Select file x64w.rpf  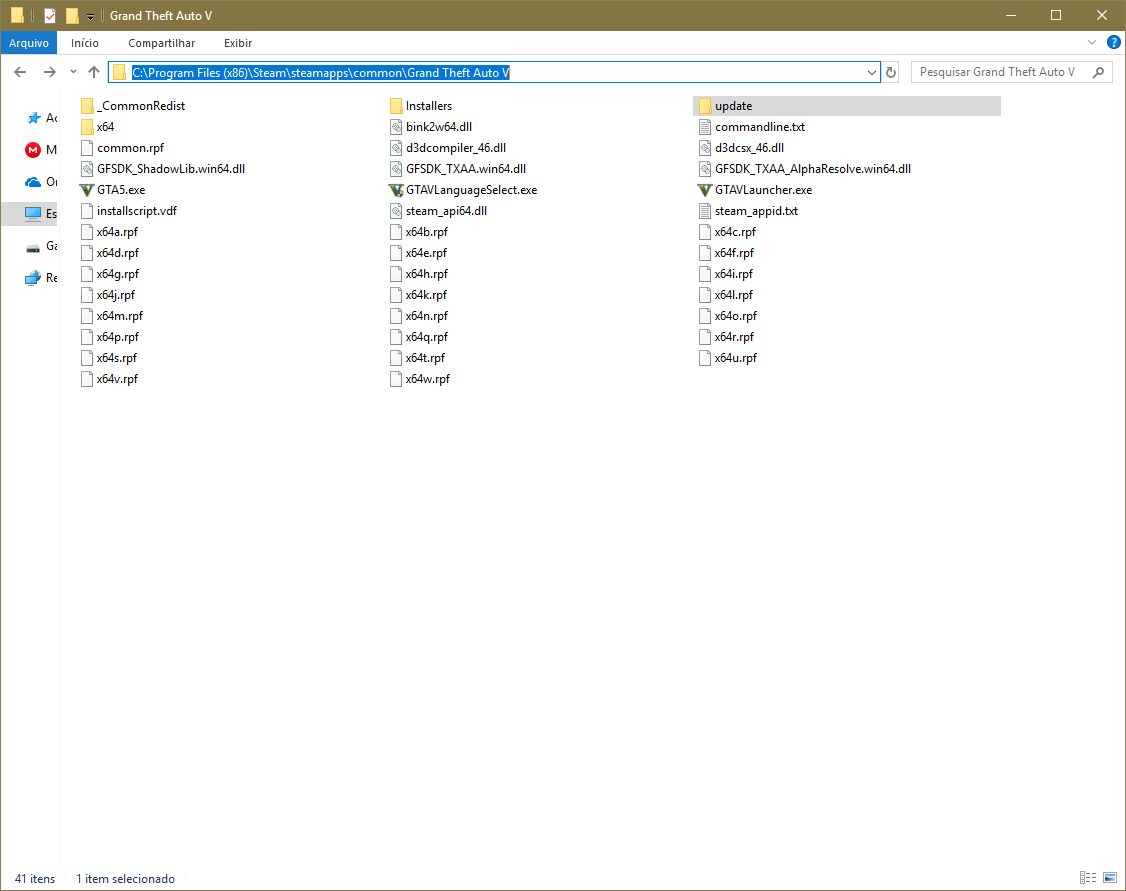[x=420, y=379]
